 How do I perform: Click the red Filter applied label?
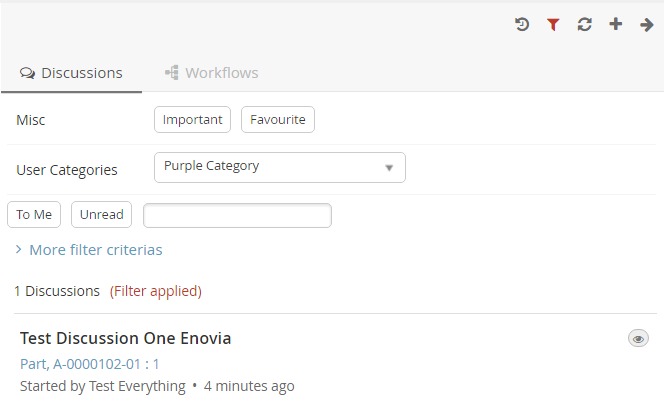156,291
